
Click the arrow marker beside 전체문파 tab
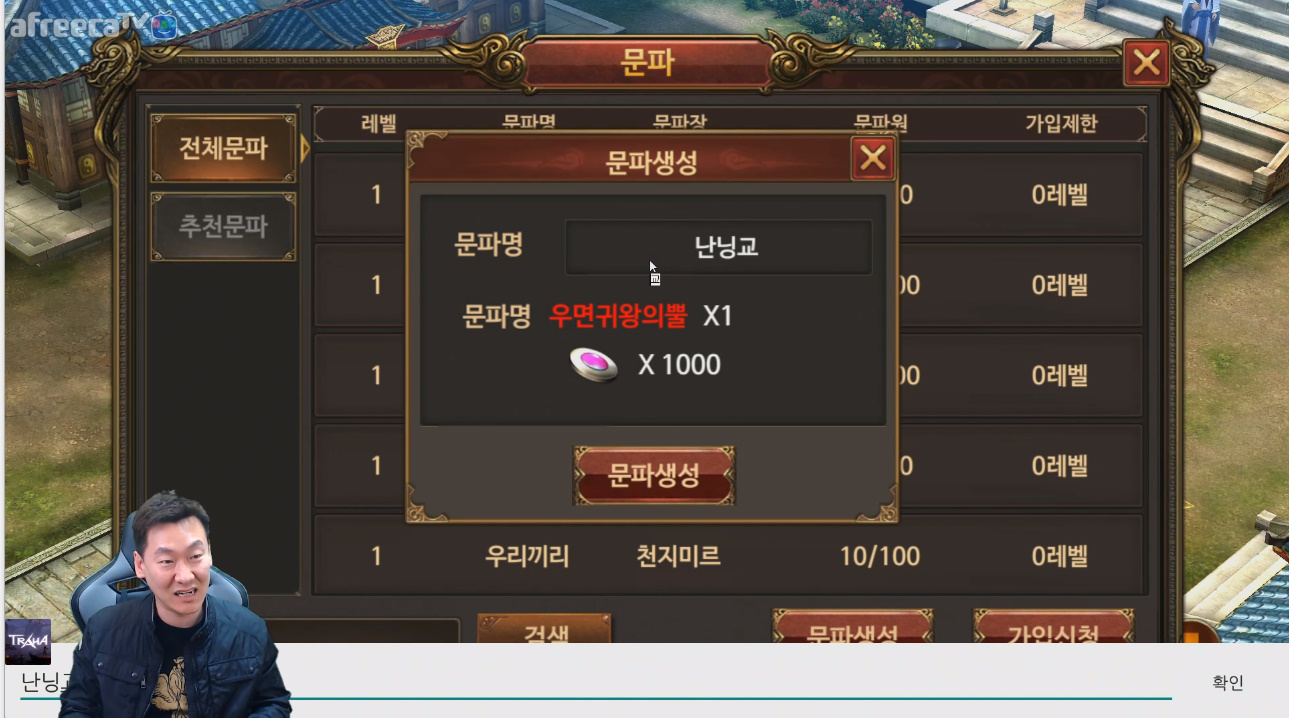[305, 149]
